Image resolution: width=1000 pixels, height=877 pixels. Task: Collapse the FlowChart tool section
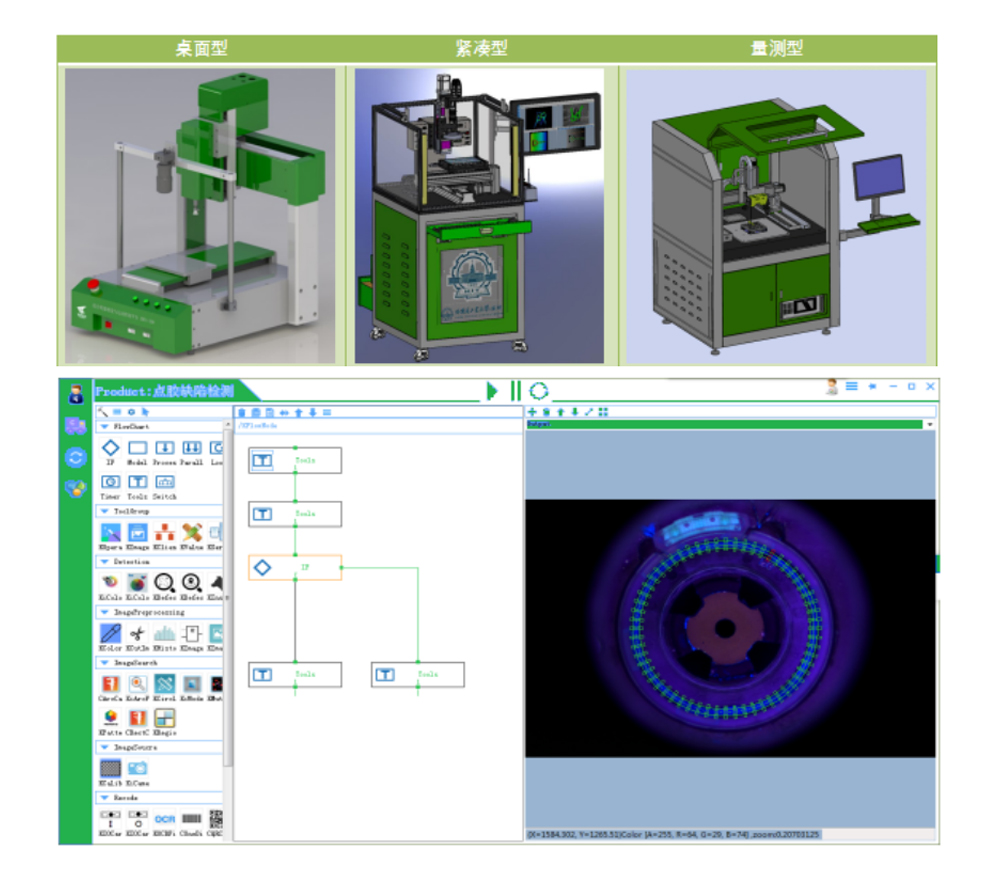tap(105, 426)
